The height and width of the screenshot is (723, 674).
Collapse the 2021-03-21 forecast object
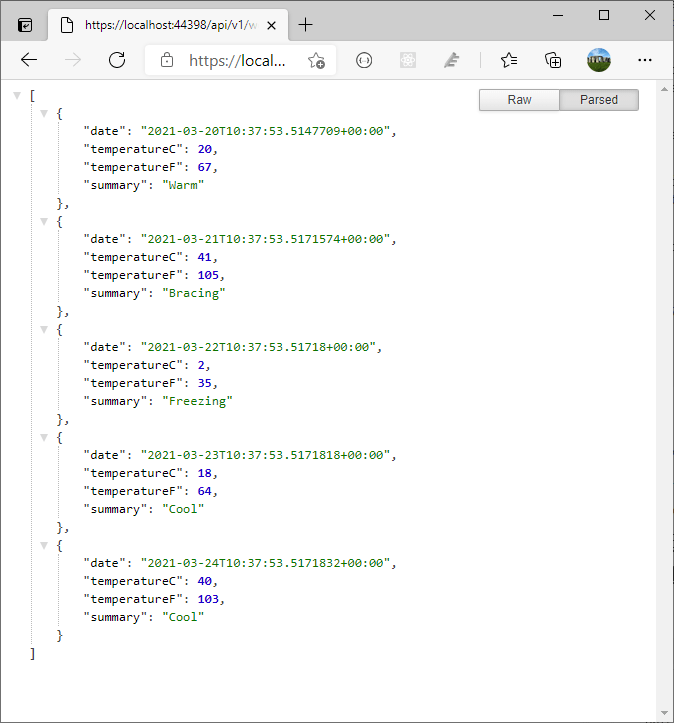click(44, 222)
